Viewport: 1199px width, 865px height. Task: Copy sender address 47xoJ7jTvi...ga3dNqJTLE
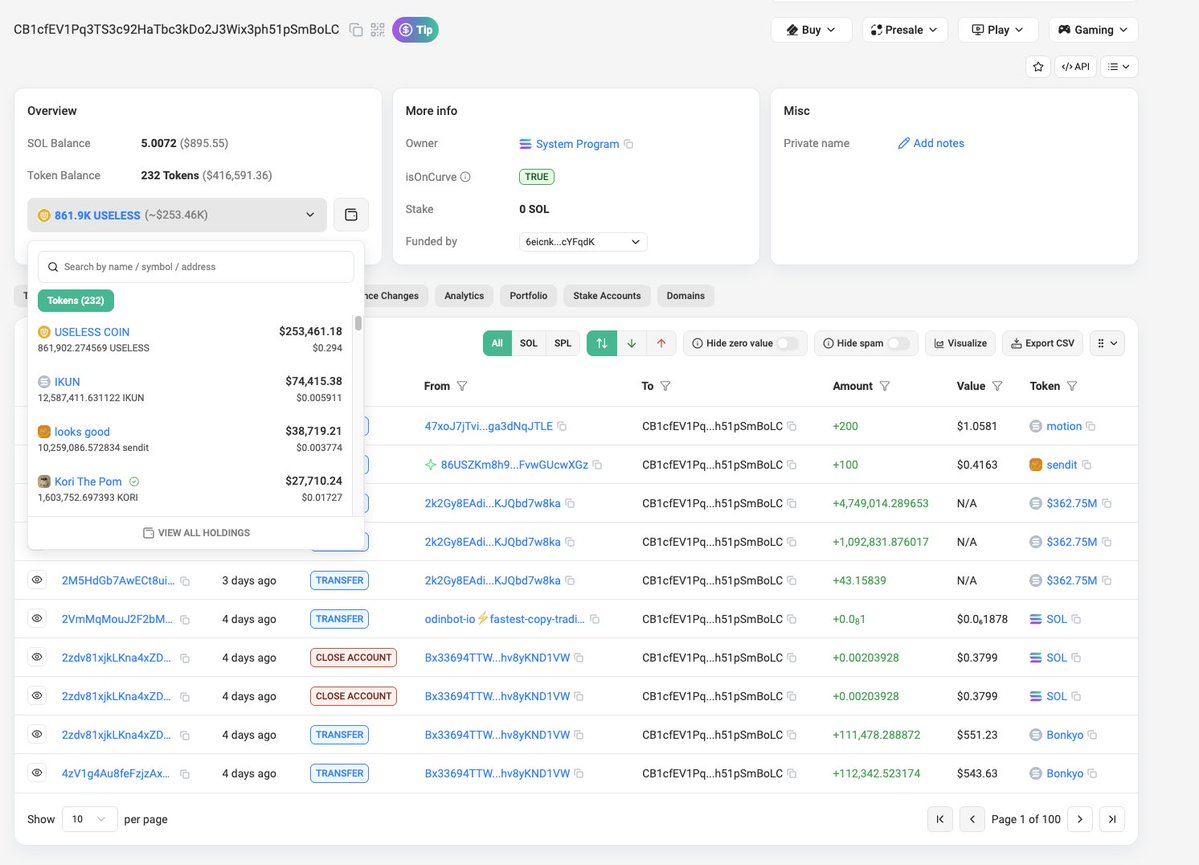tap(562, 426)
